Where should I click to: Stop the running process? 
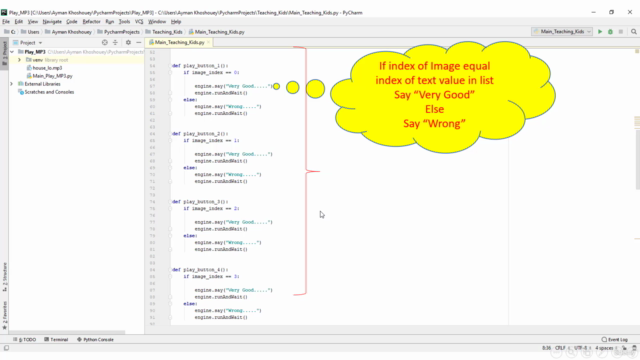[621, 32]
